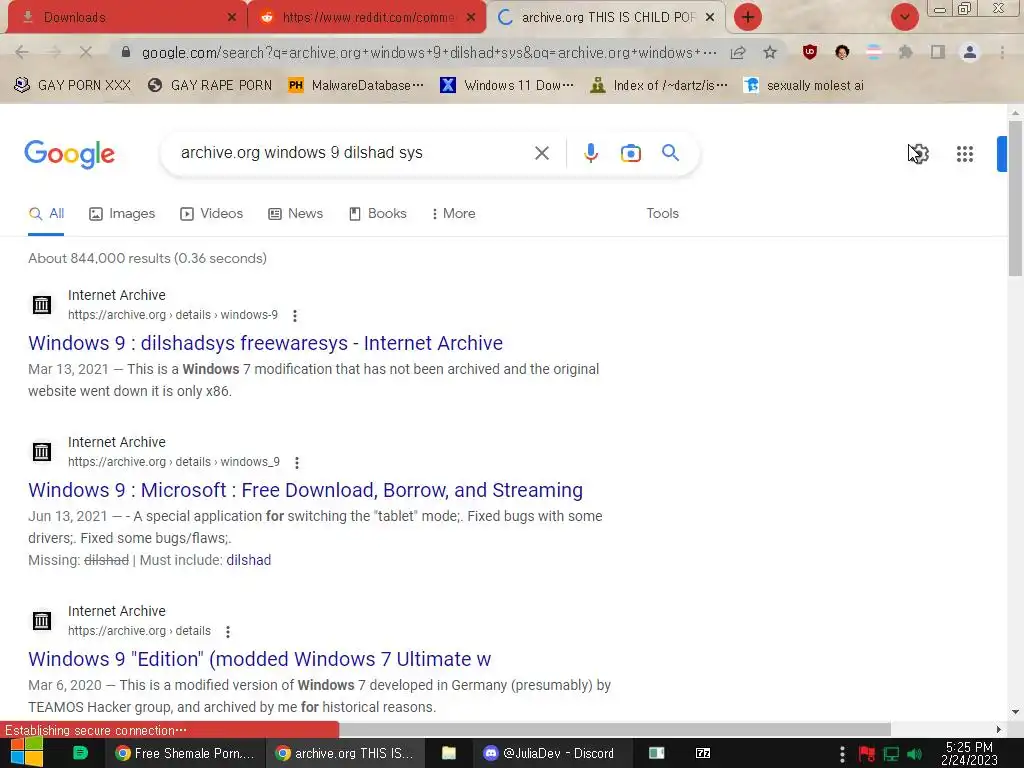Image resolution: width=1024 pixels, height=768 pixels.
Task: Open the MalwareDatabase bookmark
Action: tap(356, 86)
